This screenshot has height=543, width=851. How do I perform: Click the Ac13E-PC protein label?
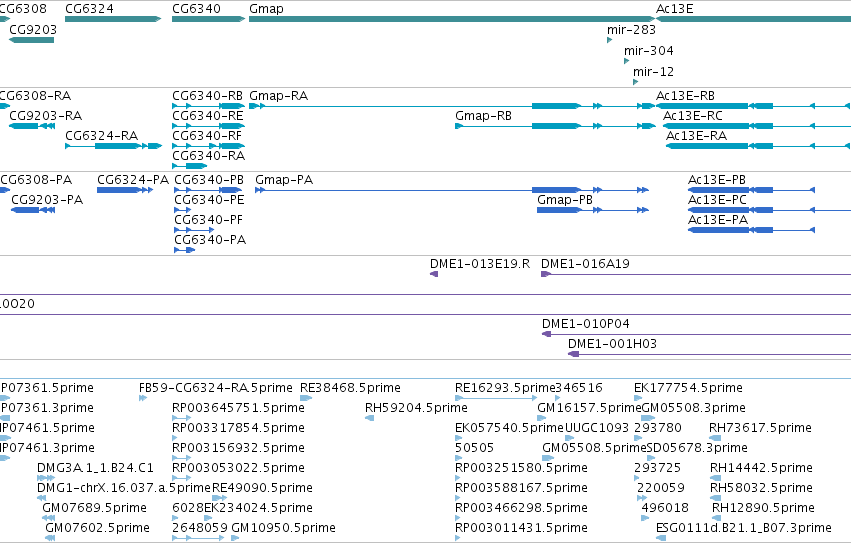coord(717,200)
